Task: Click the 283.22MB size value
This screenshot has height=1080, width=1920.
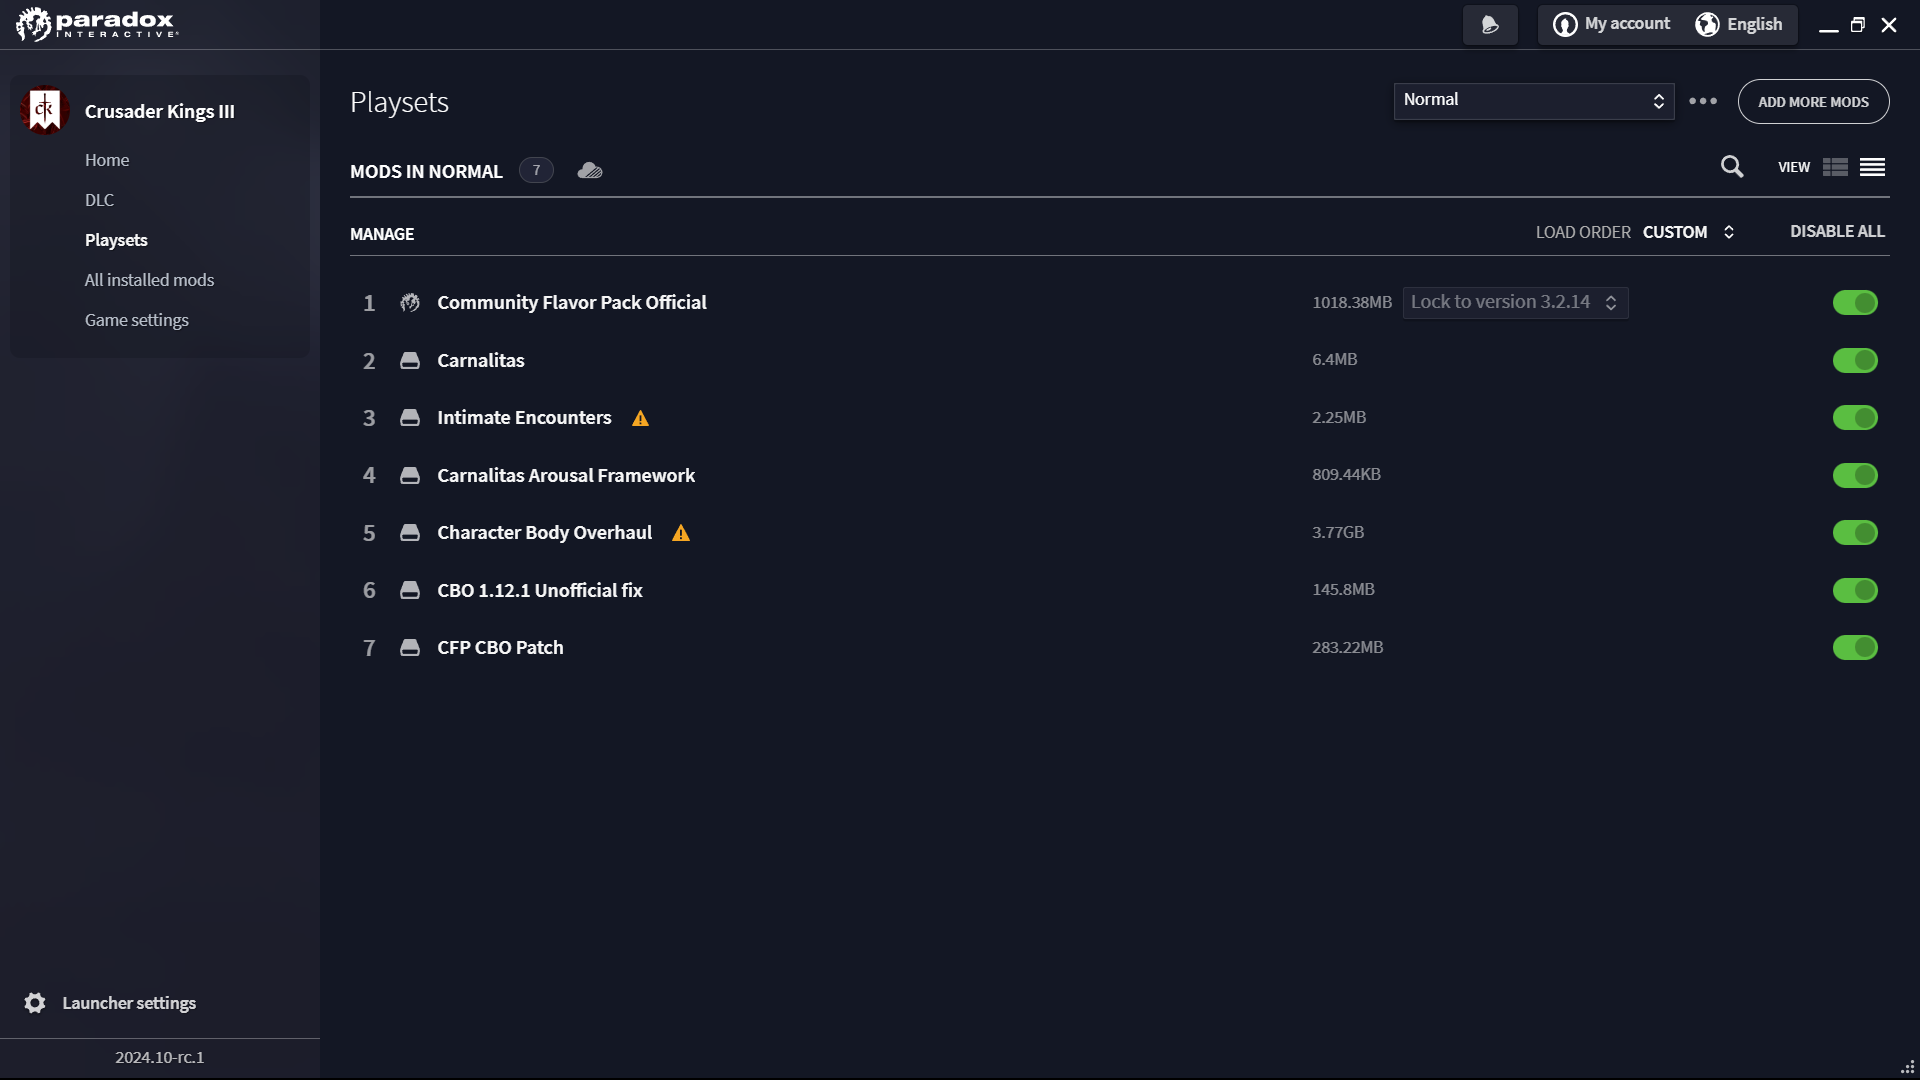Action: point(1348,647)
